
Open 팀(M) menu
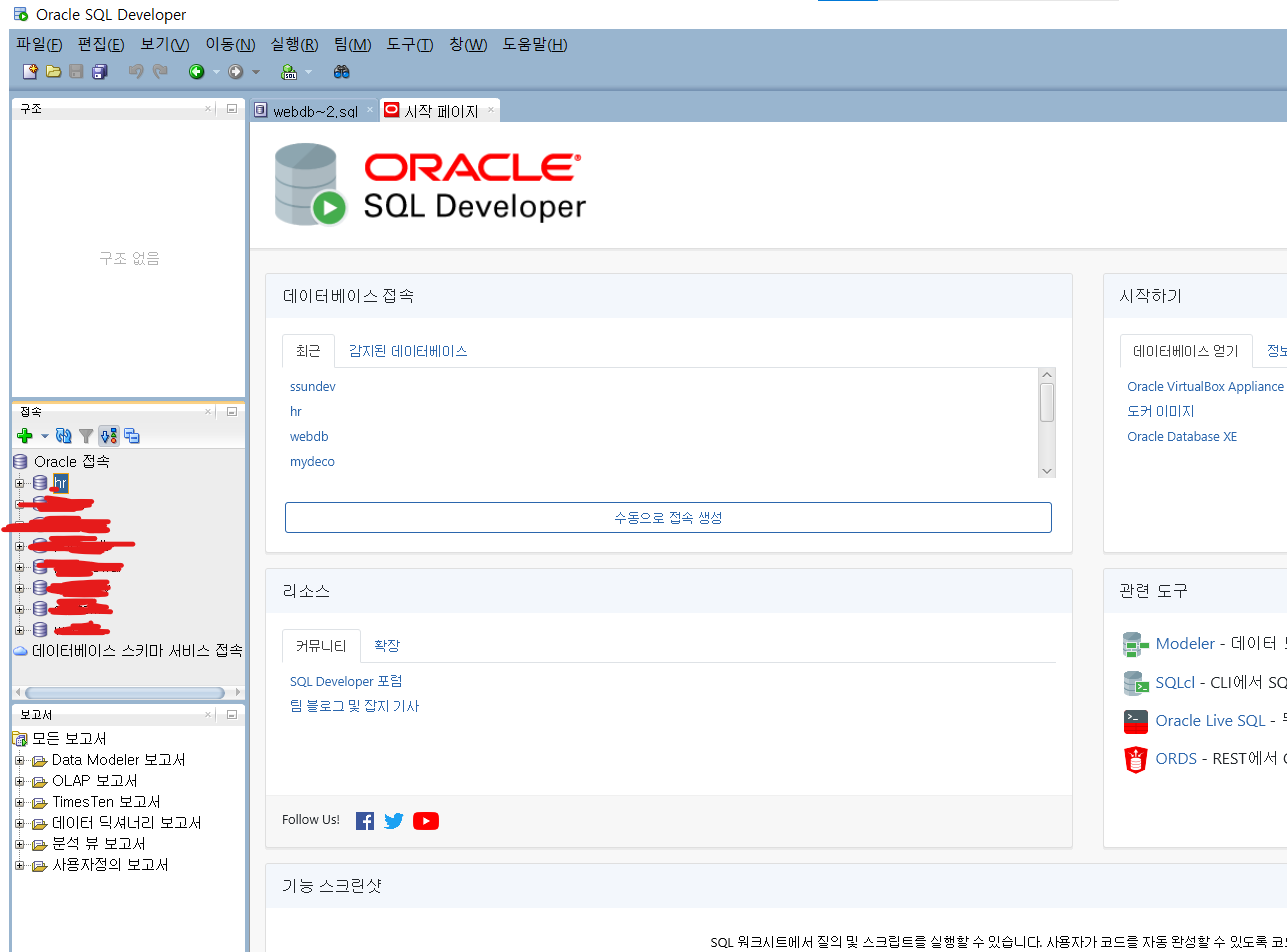tap(352, 44)
